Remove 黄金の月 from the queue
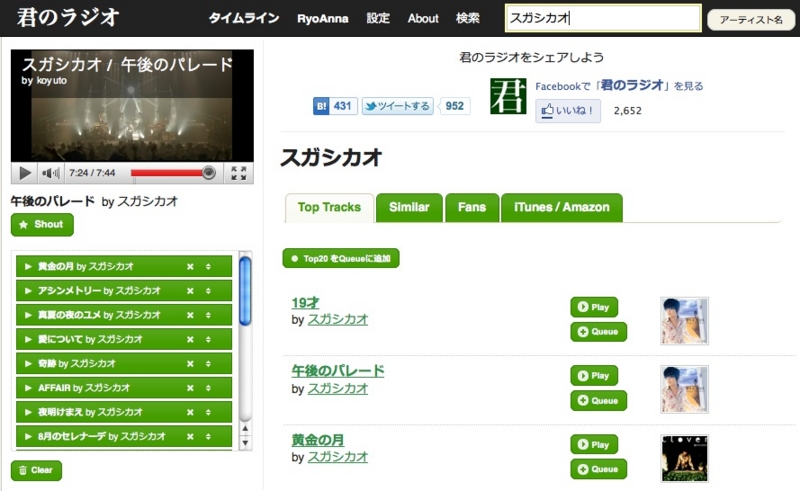The image size is (800, 491). 190,266
